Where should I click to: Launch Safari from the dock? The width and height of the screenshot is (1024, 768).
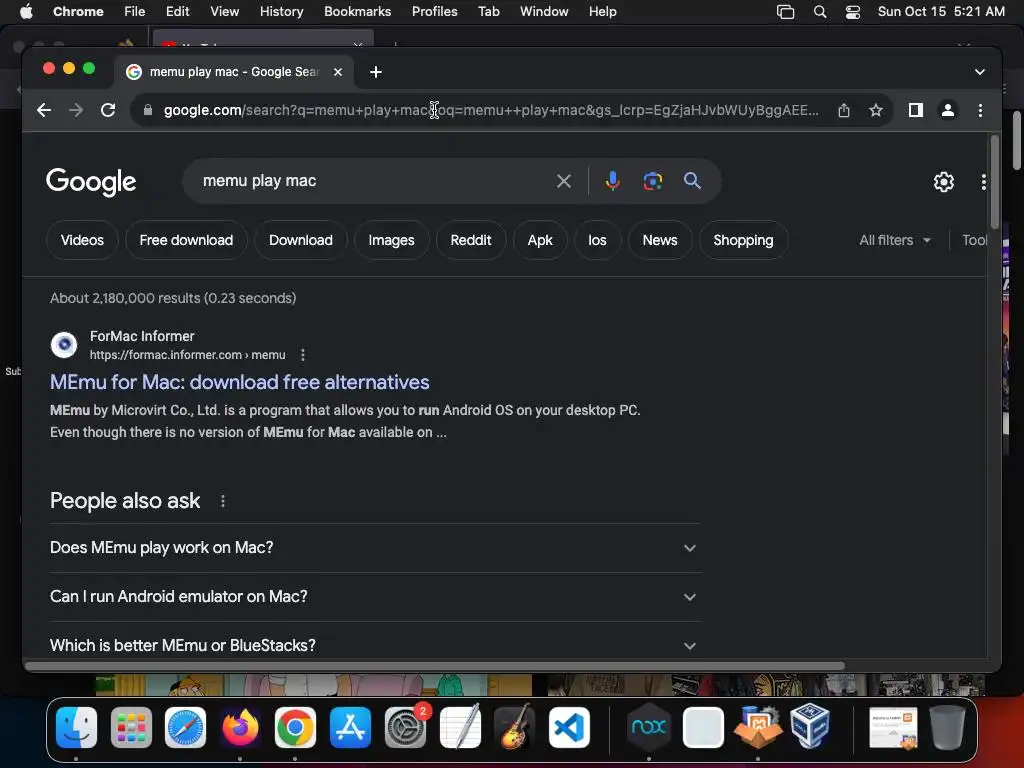185,727
